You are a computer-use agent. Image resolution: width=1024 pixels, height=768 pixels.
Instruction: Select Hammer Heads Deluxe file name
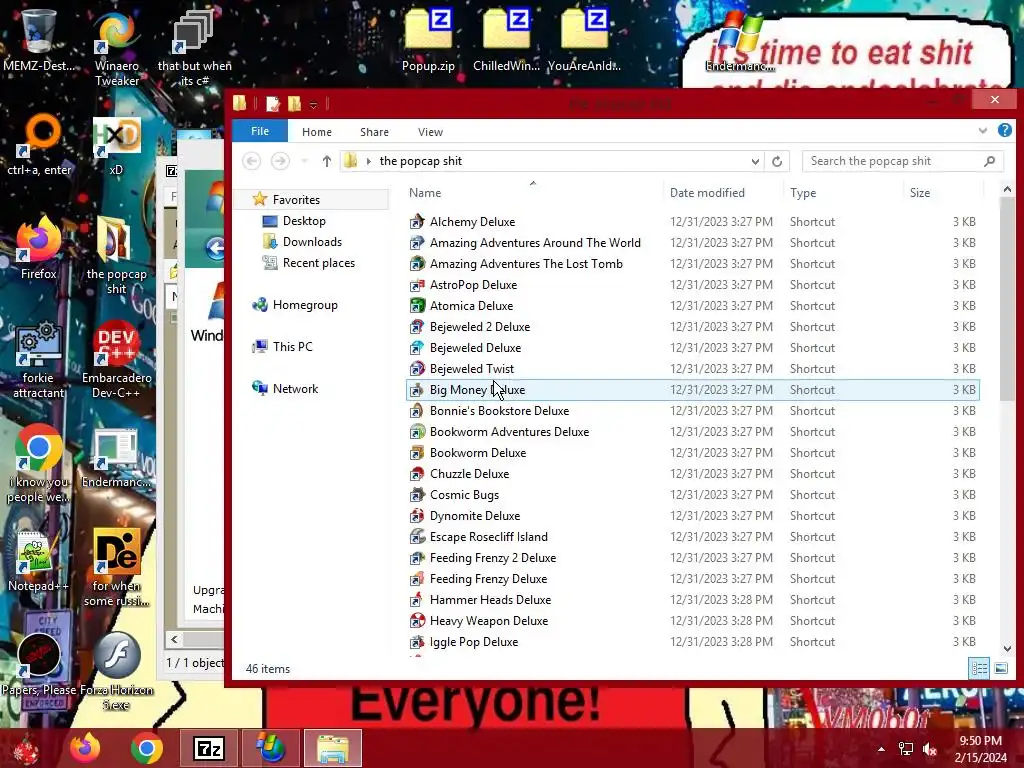(490, 600)
